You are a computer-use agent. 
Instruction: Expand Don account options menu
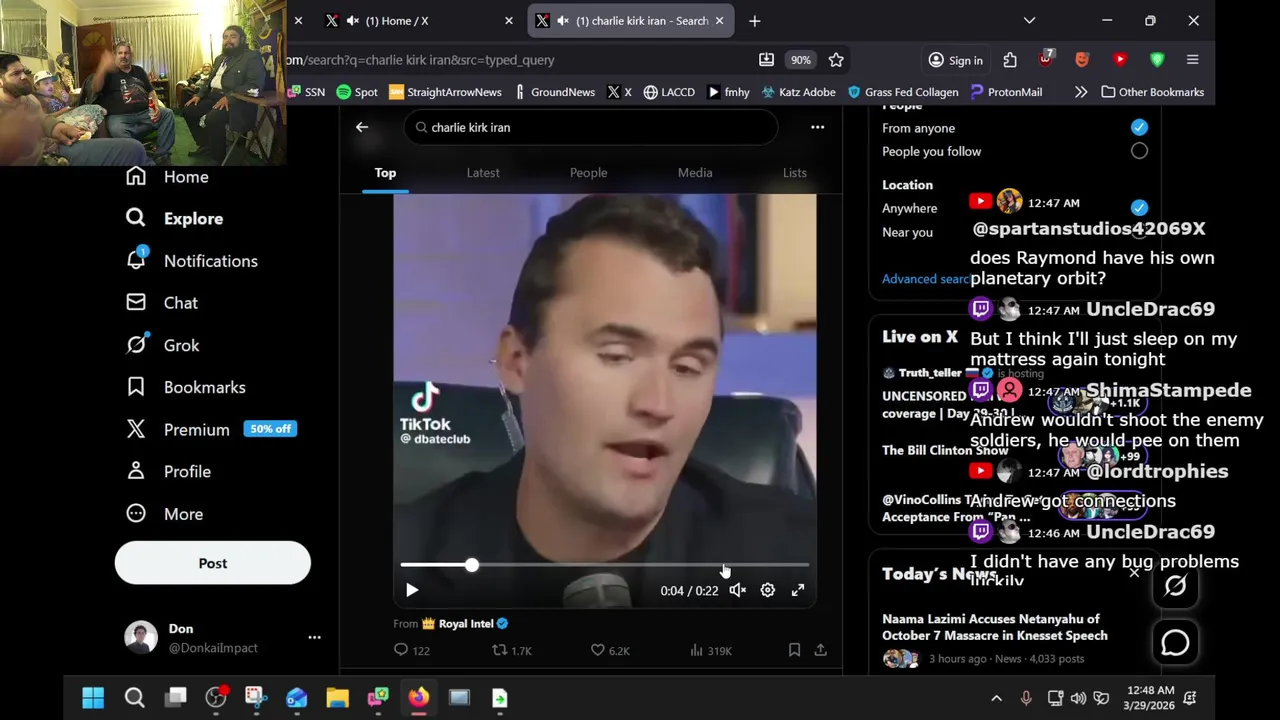click(314, 637)
